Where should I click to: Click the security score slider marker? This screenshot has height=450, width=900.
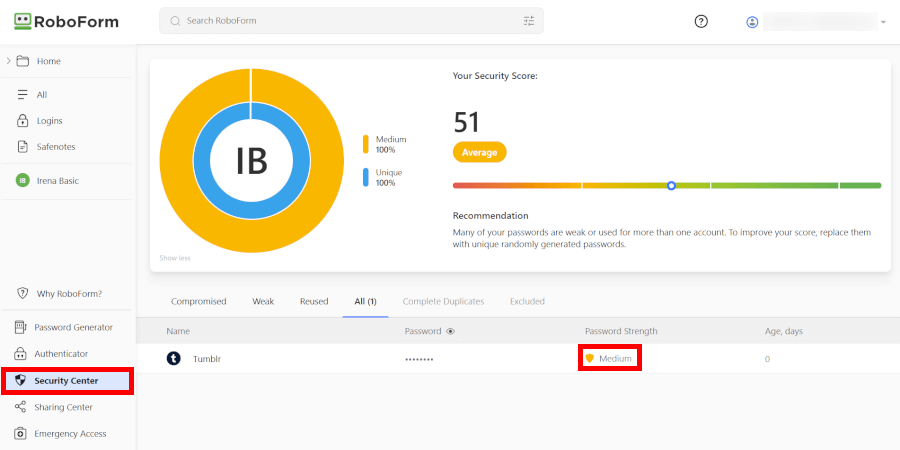point(671,185)
